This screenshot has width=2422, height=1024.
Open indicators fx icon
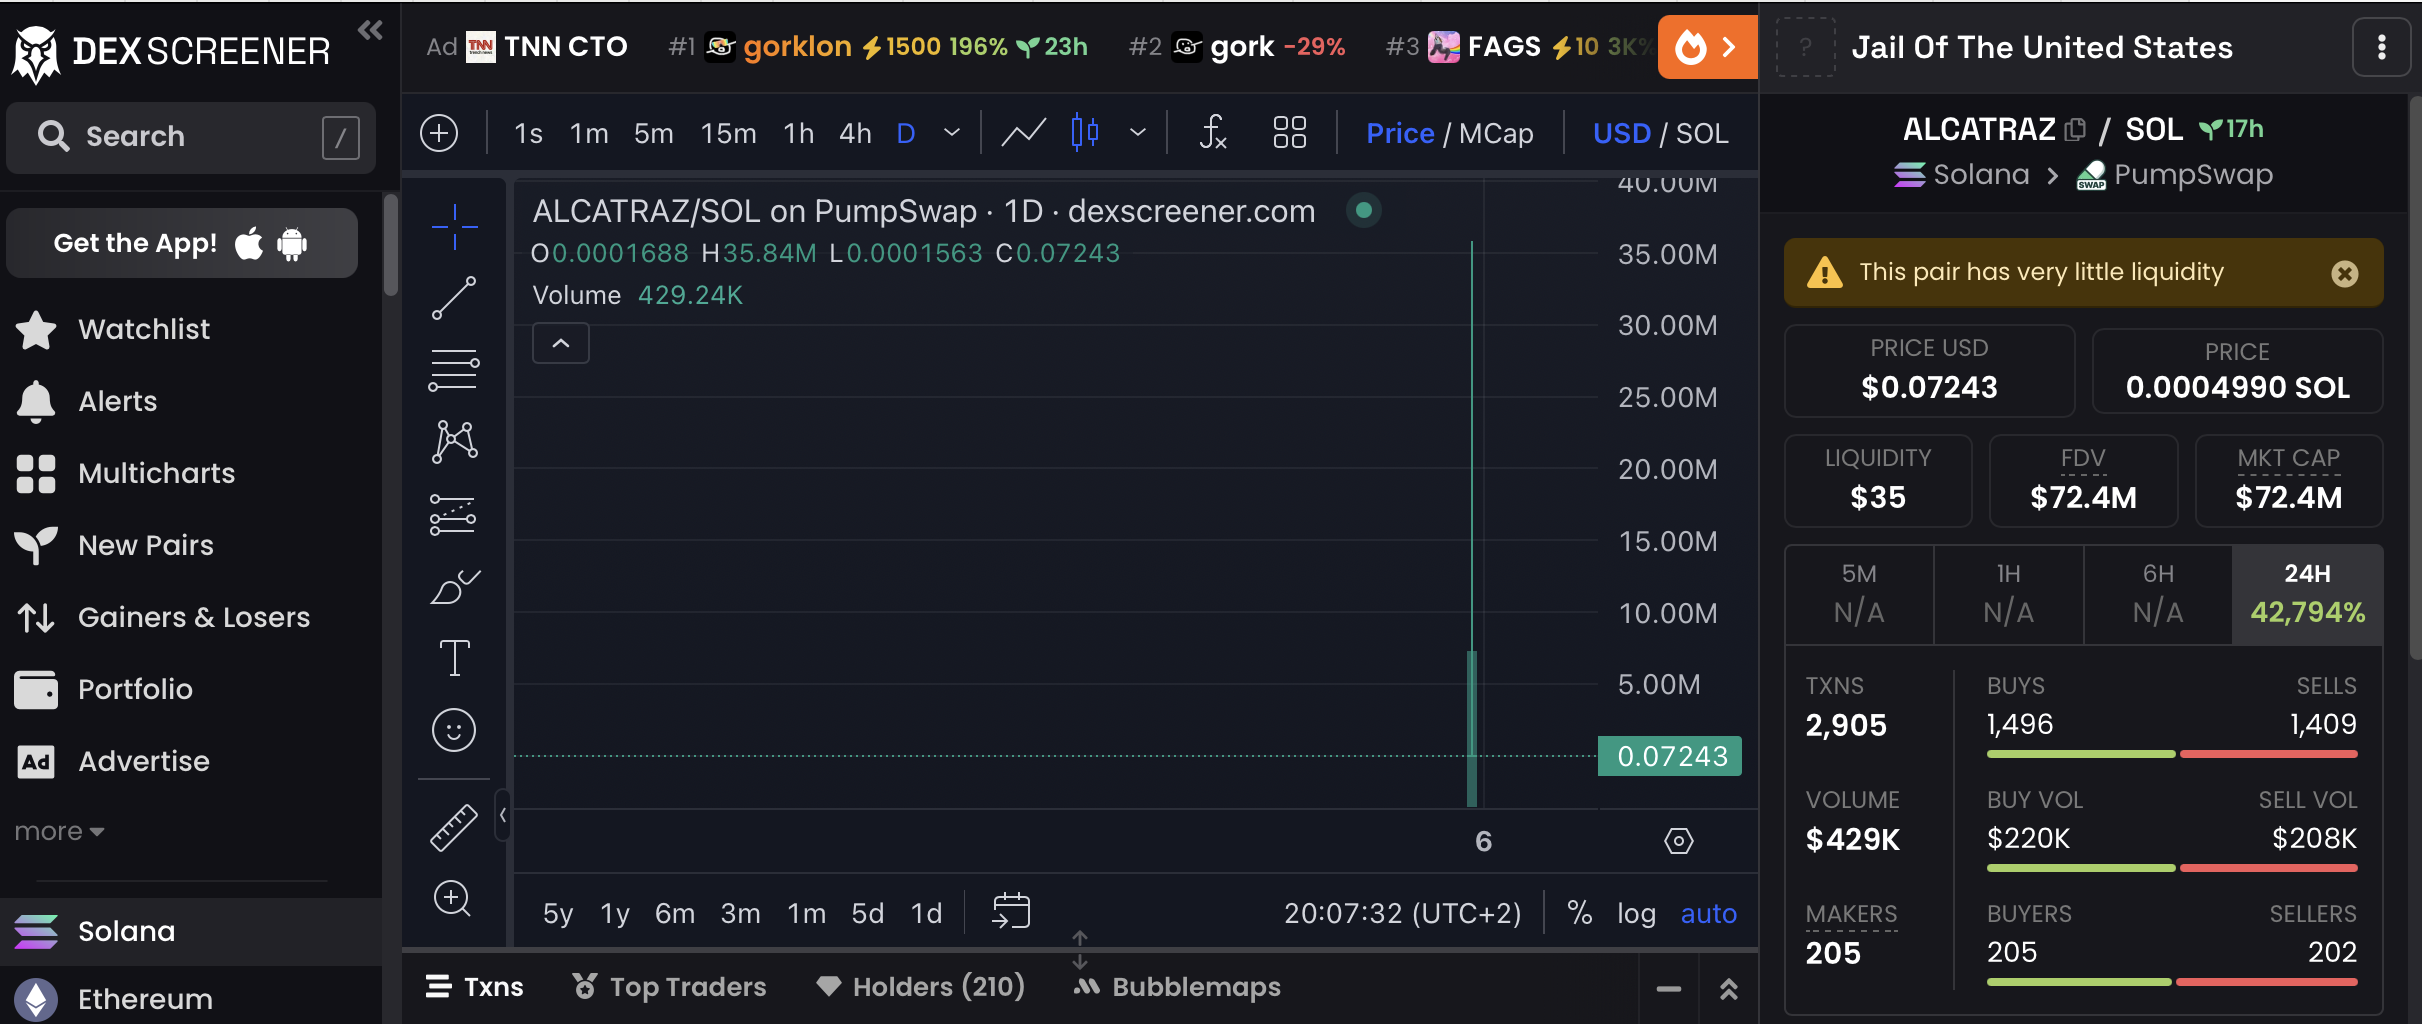pos(1212,132)
